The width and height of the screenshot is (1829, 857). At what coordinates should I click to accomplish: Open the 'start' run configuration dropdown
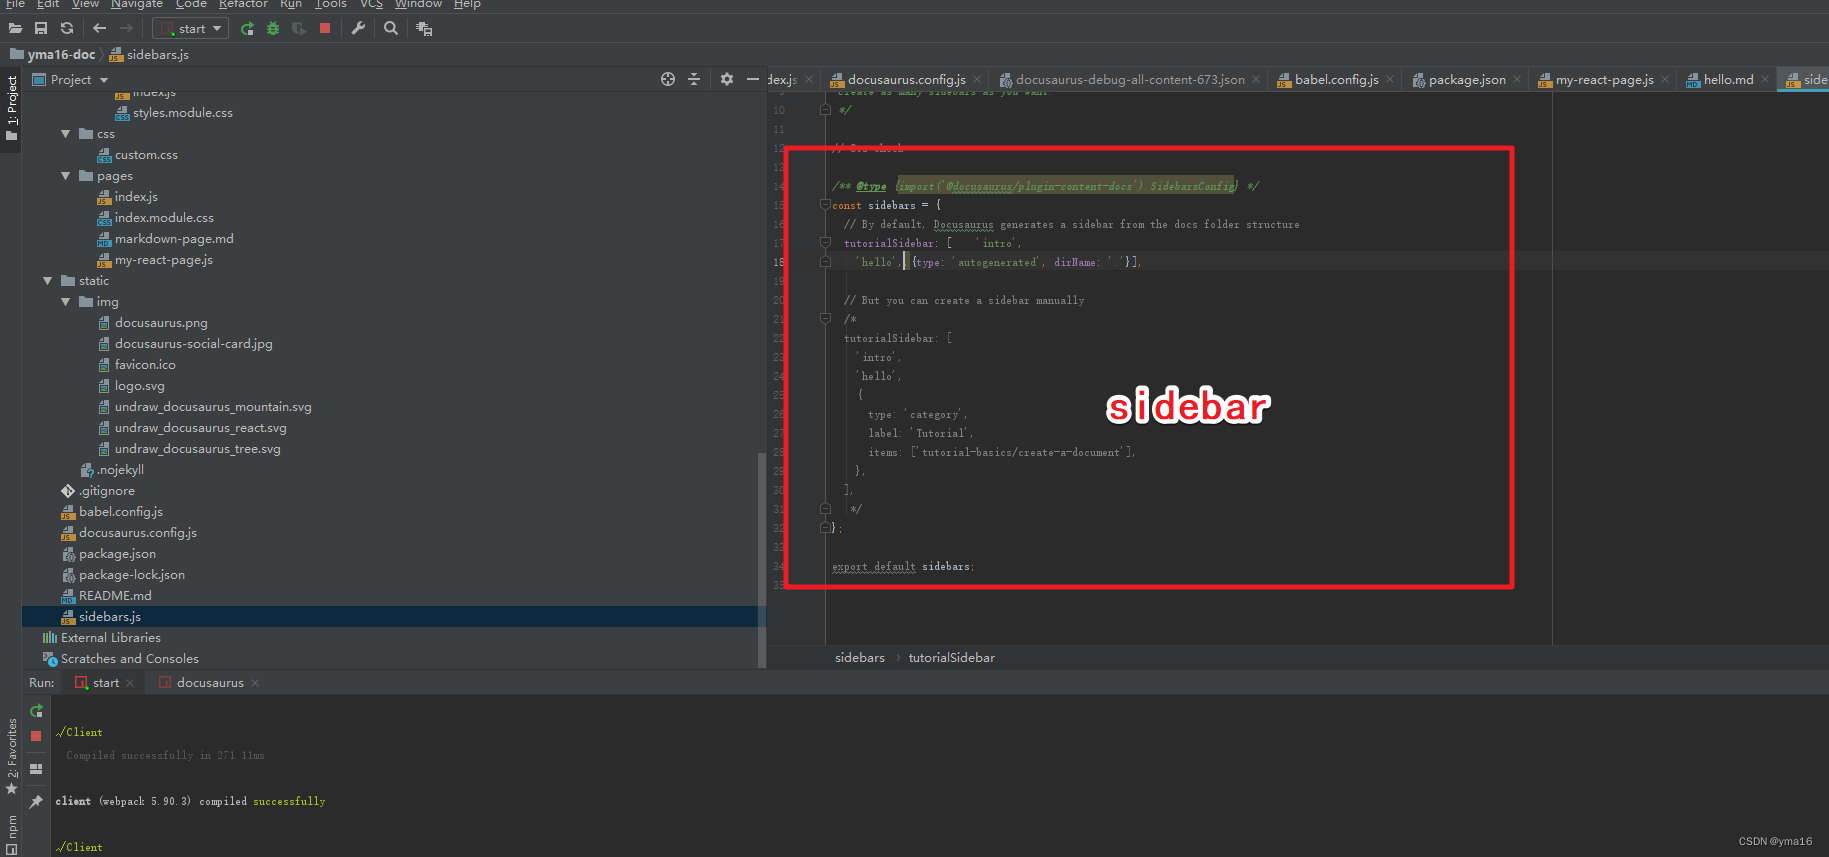pos(191,28)
